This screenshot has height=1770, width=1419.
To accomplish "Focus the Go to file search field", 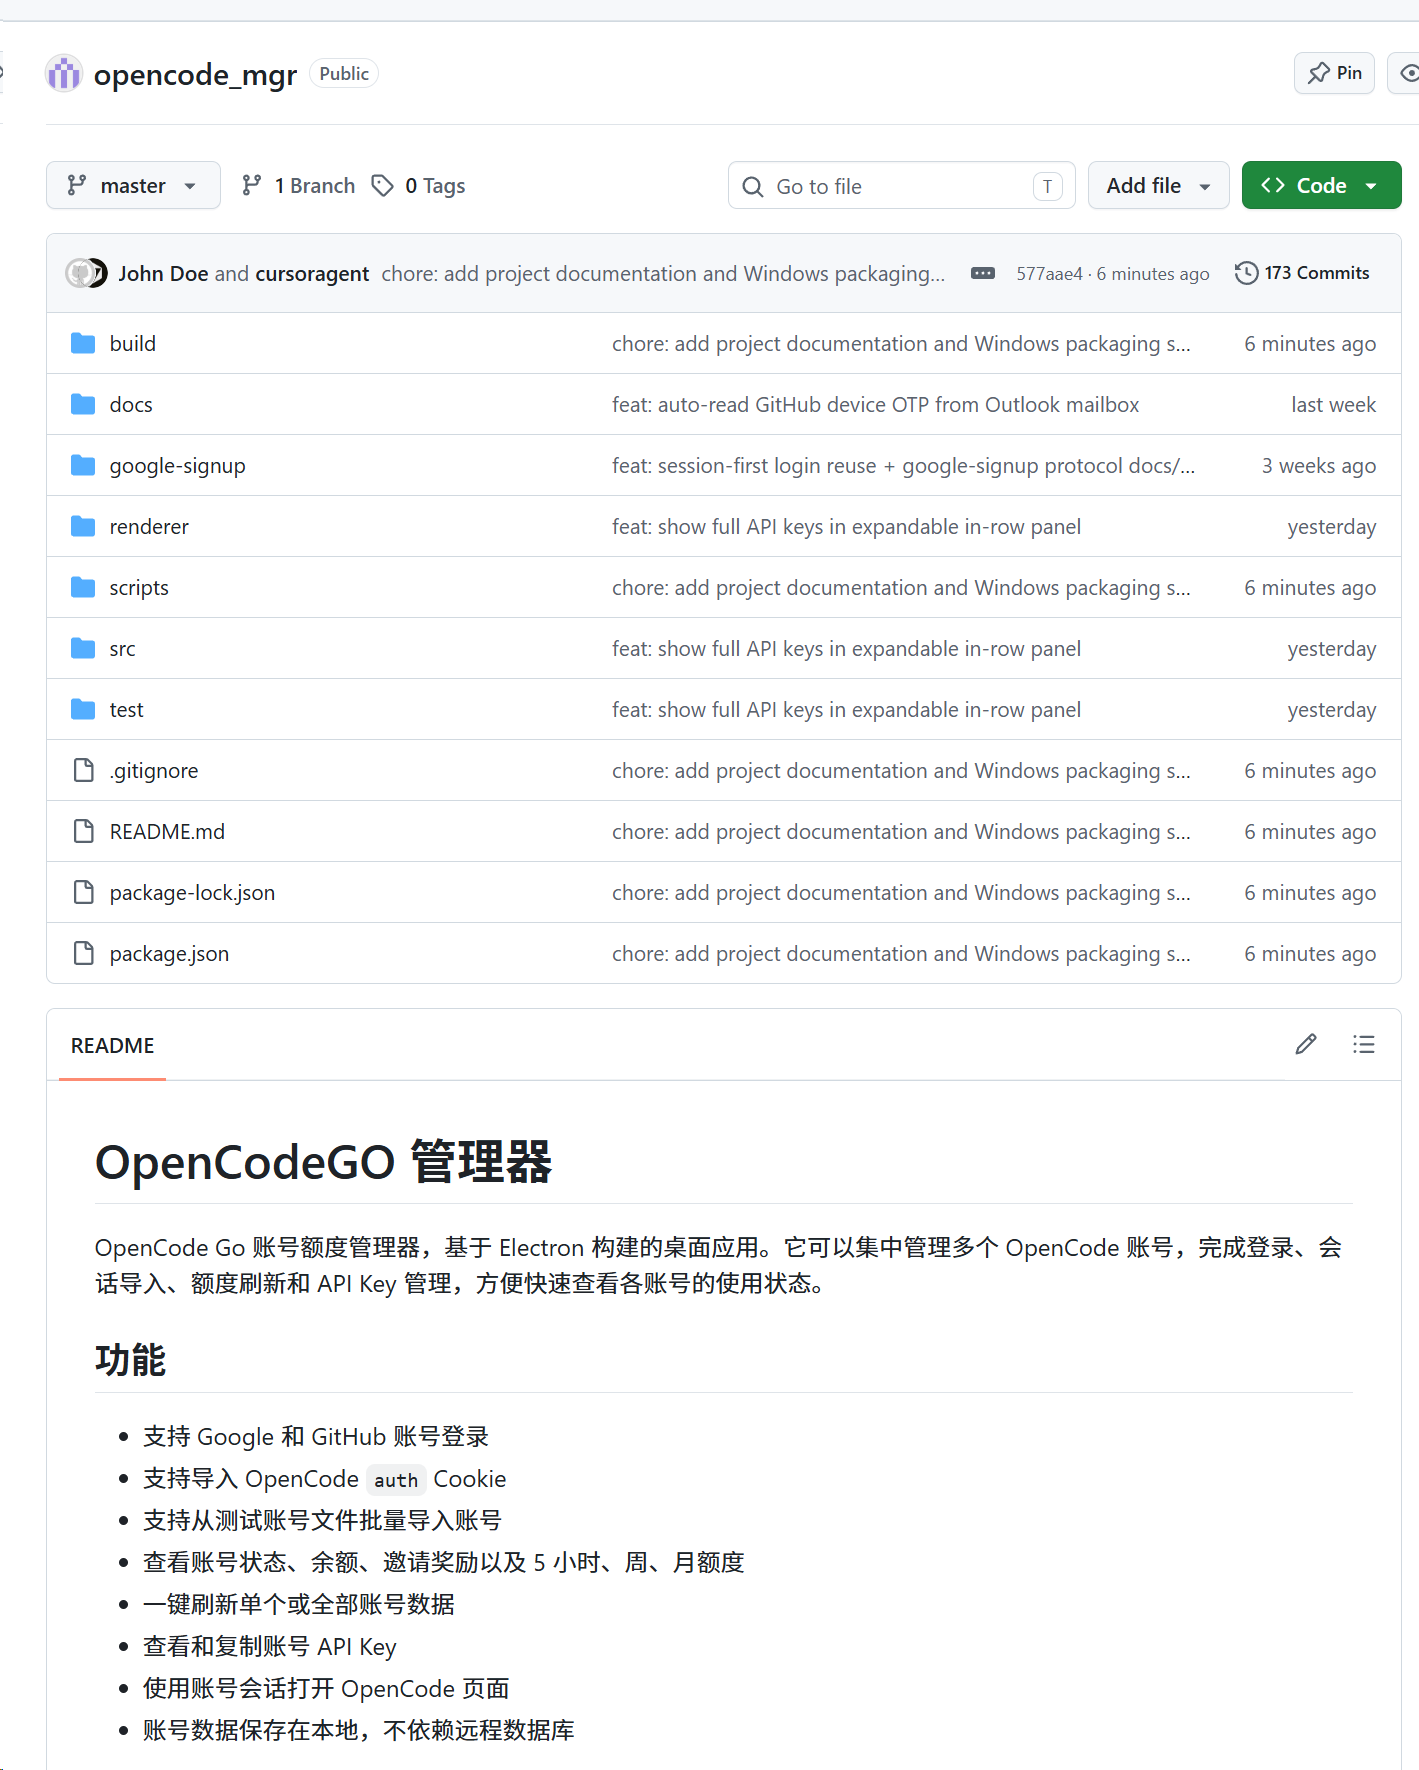I will click(901, 186).
